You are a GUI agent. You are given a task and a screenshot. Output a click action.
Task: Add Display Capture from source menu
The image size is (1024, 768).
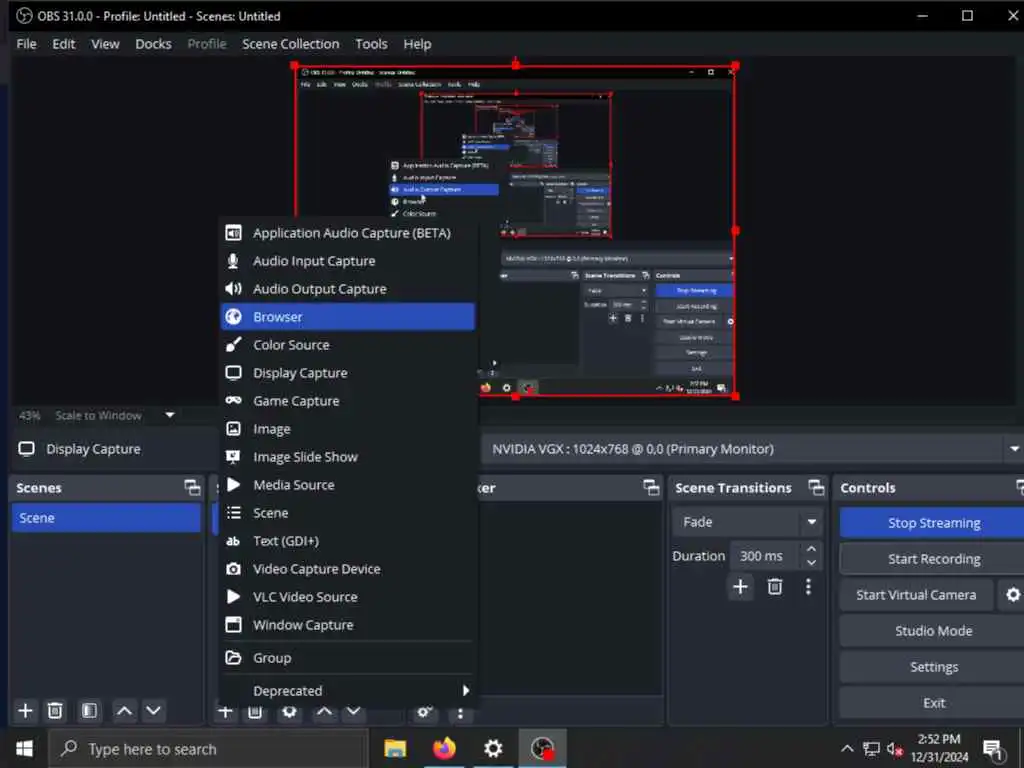tap(347, 373)
